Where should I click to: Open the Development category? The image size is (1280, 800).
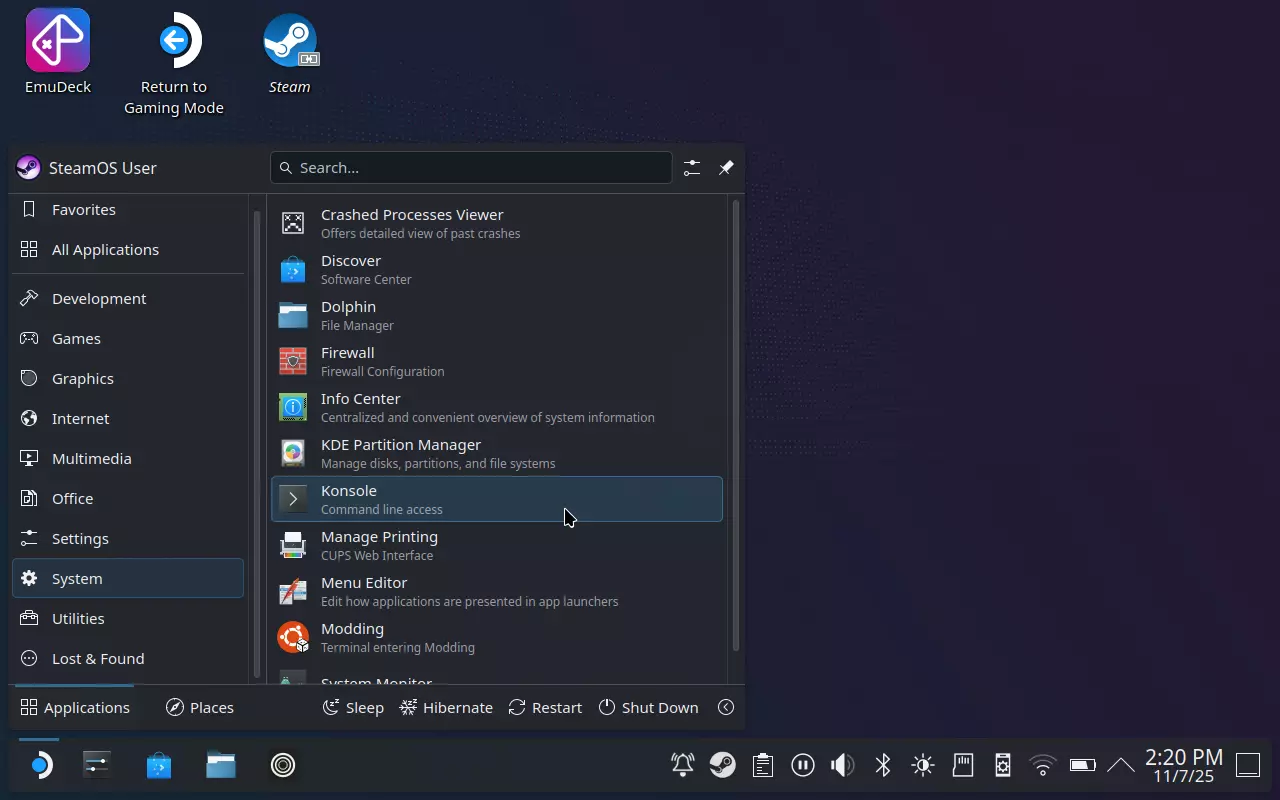[128, 299]
